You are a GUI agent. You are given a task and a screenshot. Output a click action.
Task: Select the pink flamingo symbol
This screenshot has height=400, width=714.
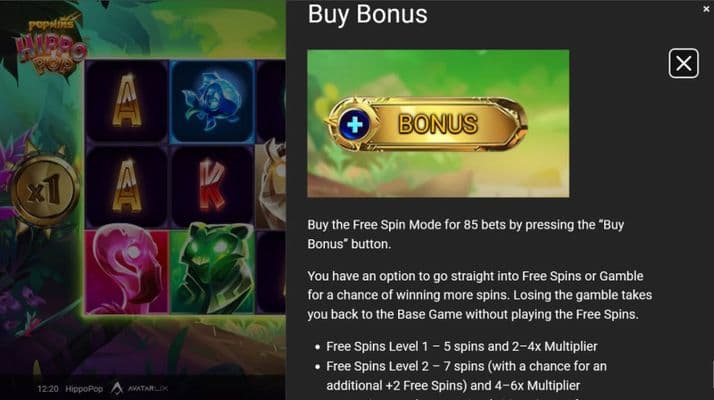[126, 270]
